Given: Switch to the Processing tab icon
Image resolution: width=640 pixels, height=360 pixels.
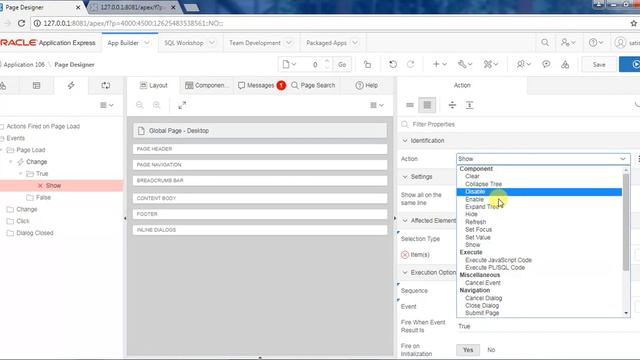Looking at the screenshot, I should (x=106, y=85).
